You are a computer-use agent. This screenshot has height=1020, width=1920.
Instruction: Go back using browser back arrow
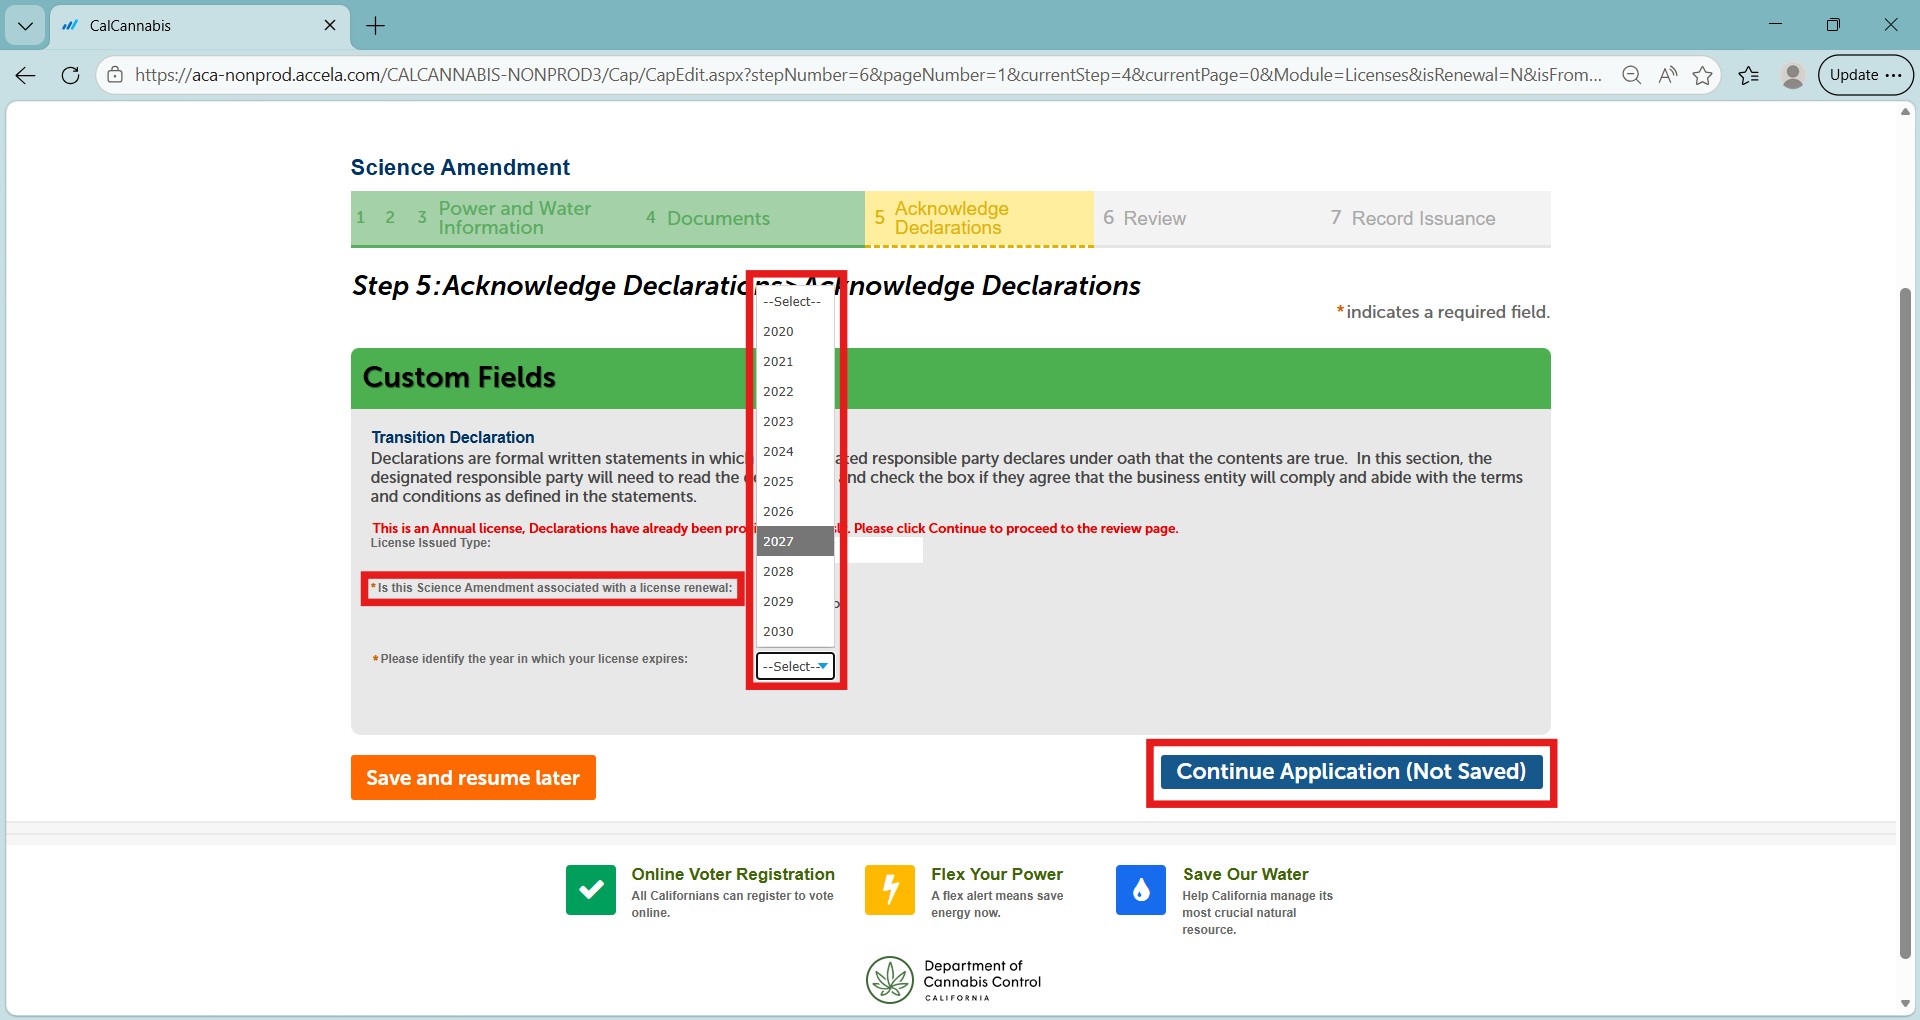[26, 75]
